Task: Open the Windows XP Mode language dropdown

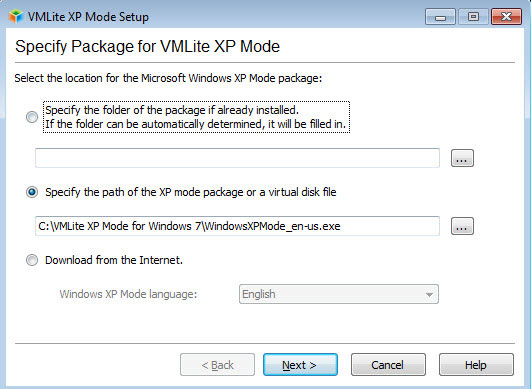Action: coord(339,294)
